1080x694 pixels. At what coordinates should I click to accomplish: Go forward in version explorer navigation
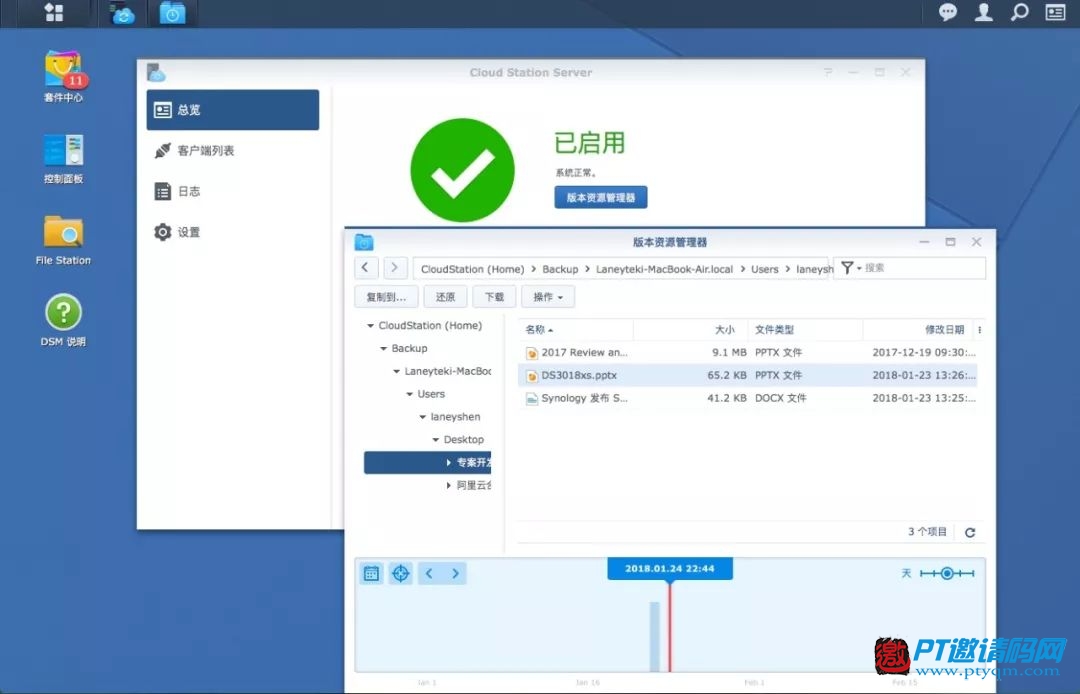click(394, 268)
